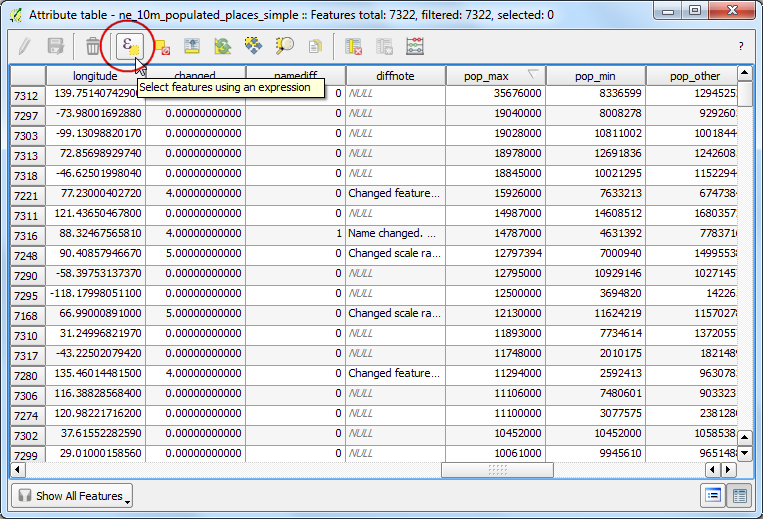The image size is (763, 519).
Task: Click the Delete column icon
Action: tap(354, 47)
